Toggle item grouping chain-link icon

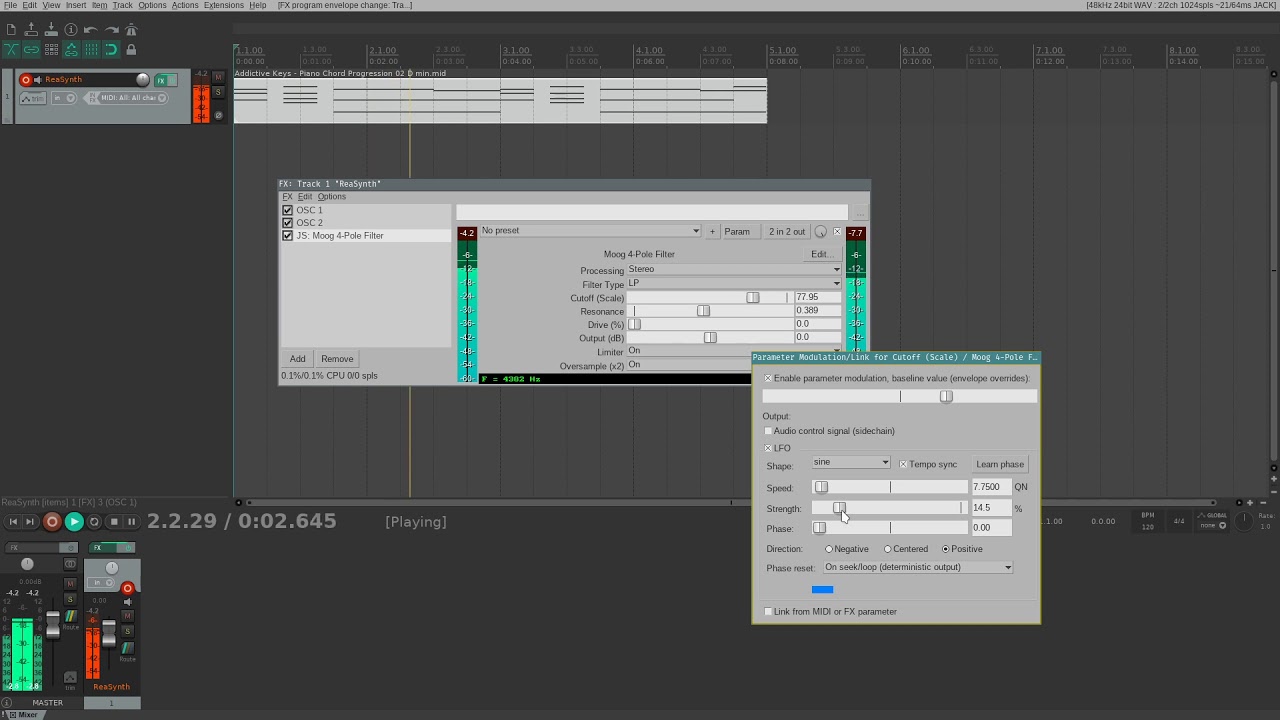point(31,49)
